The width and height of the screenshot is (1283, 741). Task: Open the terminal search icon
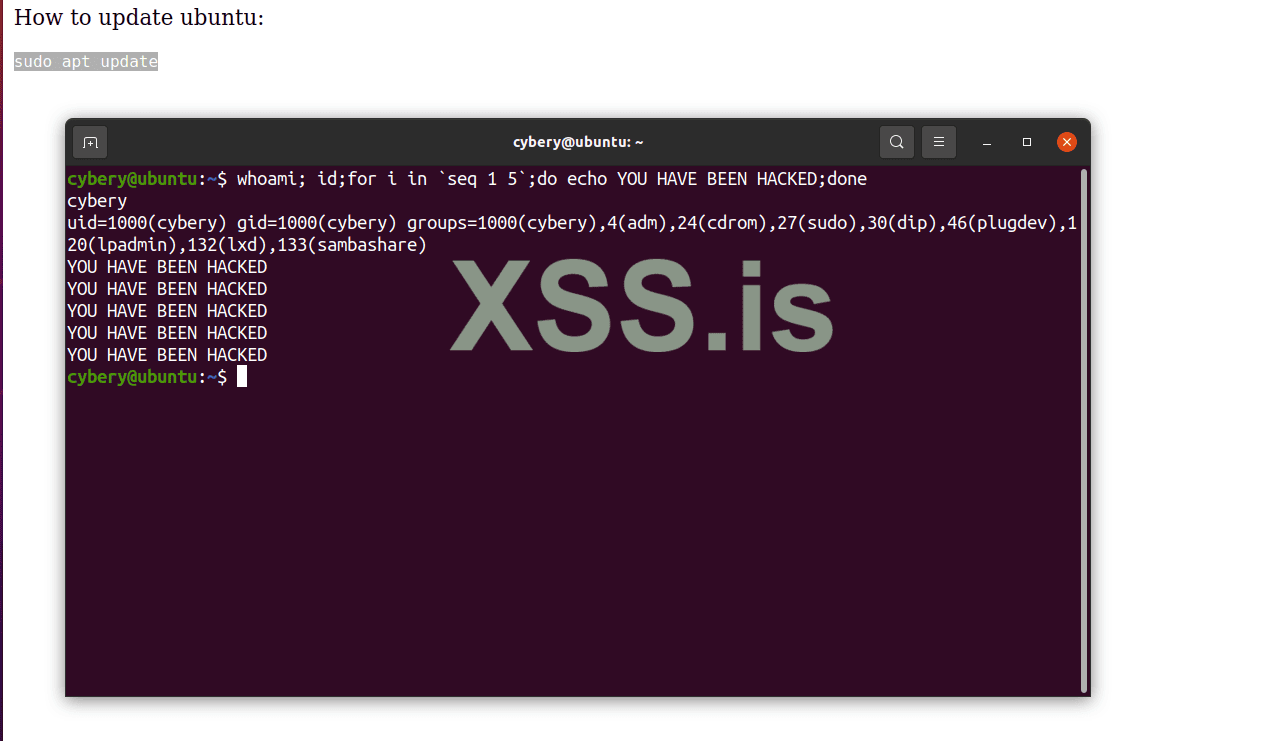pyautogui.click(x=897, y=142)
